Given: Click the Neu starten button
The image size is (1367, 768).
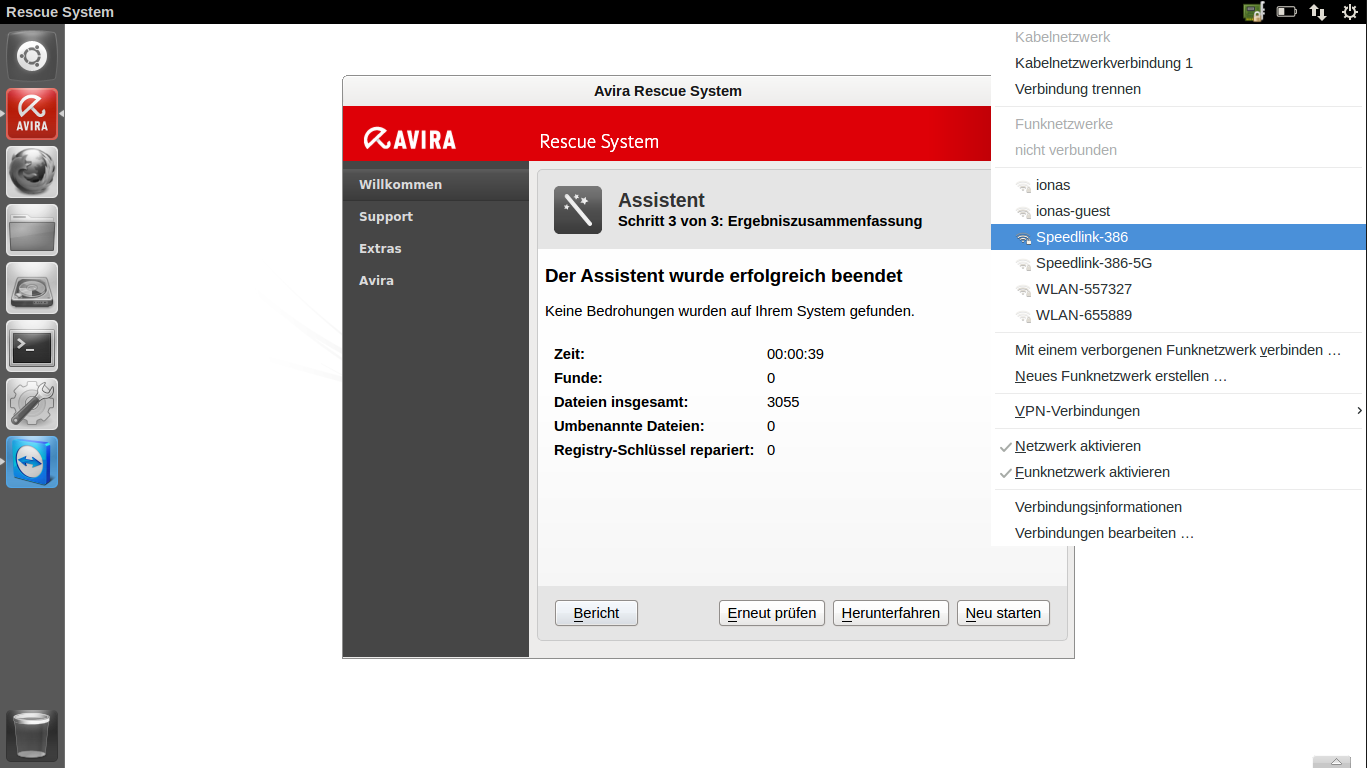Looking at the screenshot, I should coord(1003,613).
